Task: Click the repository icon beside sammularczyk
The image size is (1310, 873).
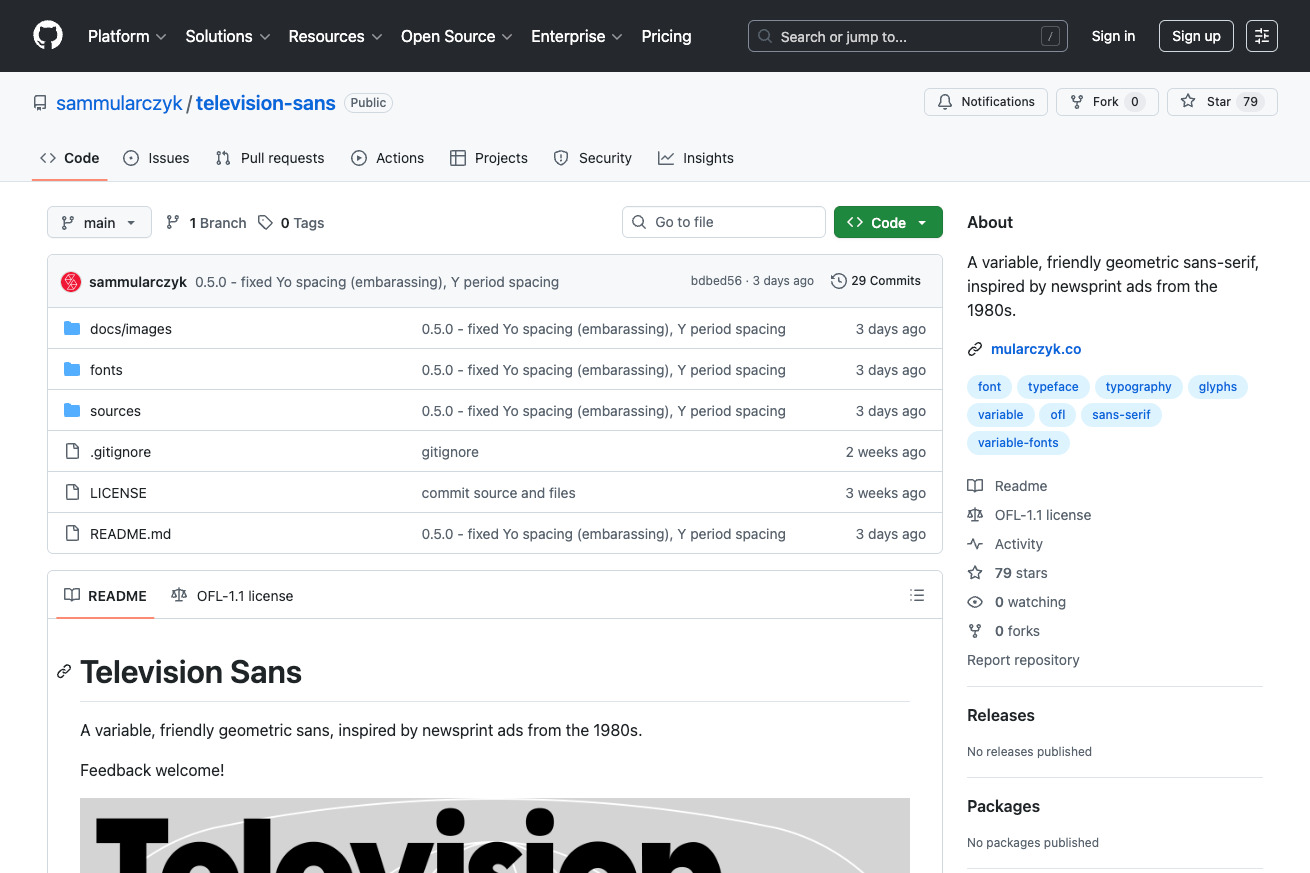Action: [x=40, y=103]
